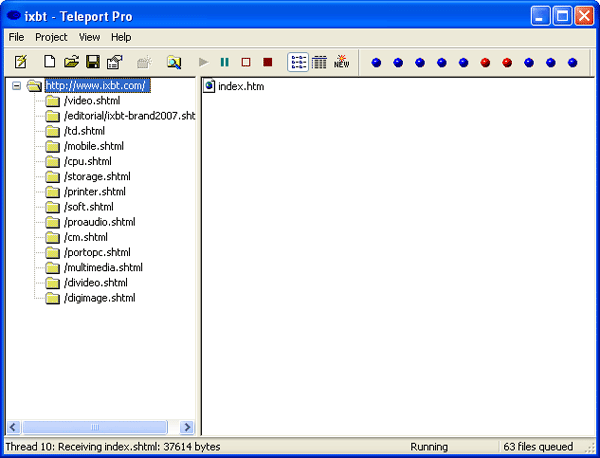The image size is (600, 458).
Task: Open the View menu
Action: [90, 37]
